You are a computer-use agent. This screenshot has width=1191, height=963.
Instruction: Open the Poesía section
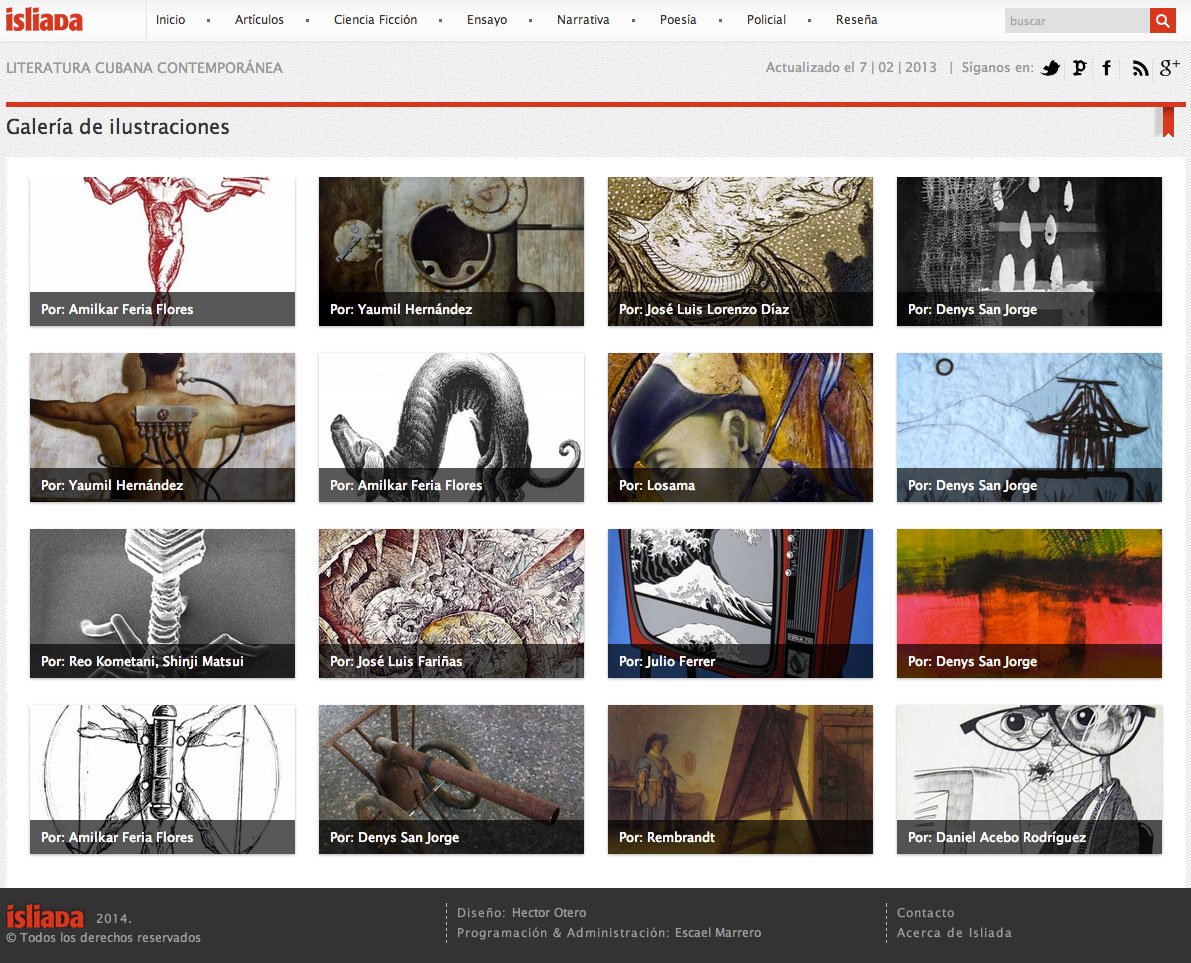point(678,20)
